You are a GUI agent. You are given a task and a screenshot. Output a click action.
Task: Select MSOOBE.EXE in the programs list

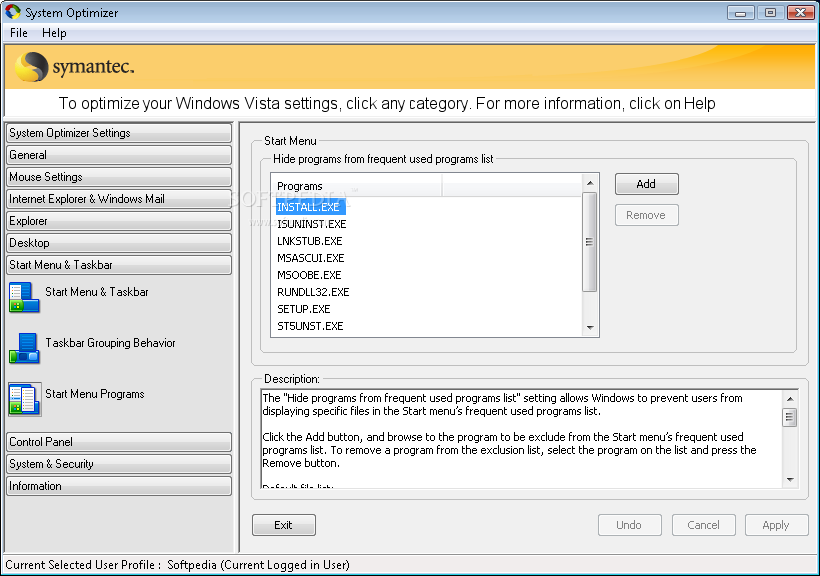click(x=309, y=275)
